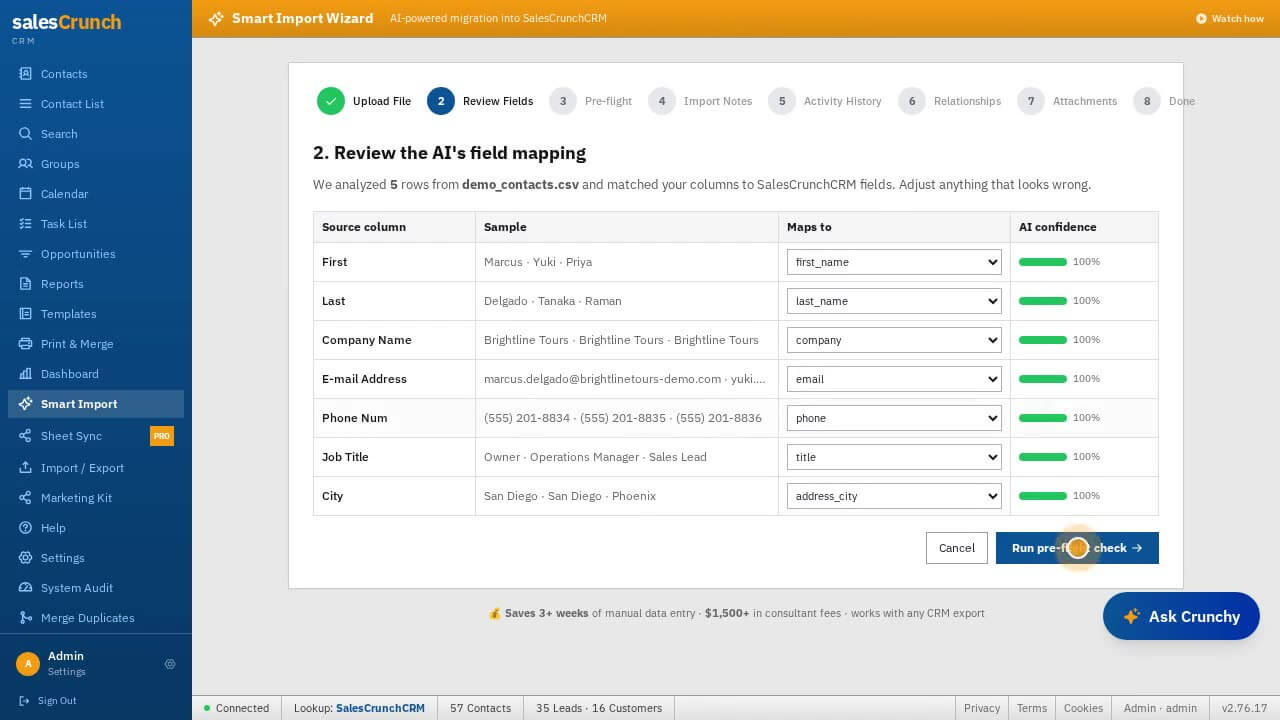Viewport: 1280px width, 720px height.
Task: Click the v2.76.17 version label
Action: point(1244,708)
